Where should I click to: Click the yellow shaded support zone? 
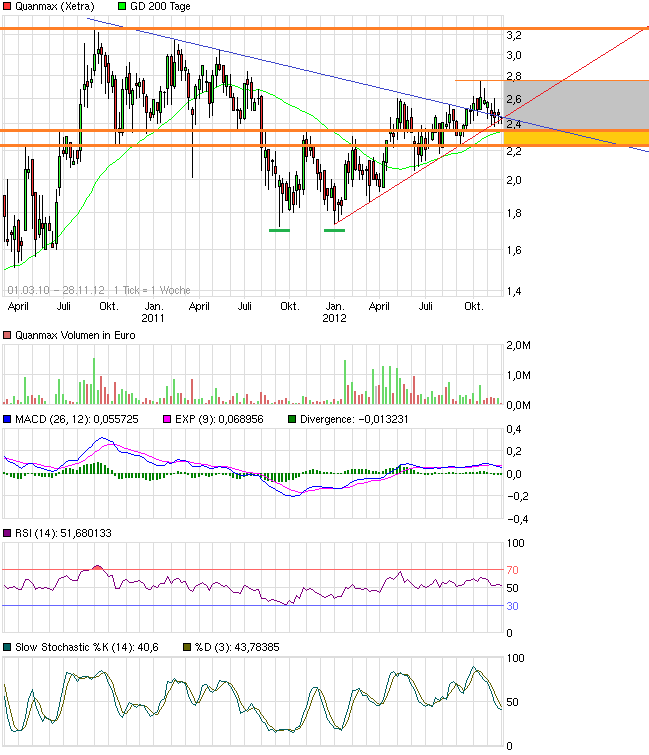[575, 137]
